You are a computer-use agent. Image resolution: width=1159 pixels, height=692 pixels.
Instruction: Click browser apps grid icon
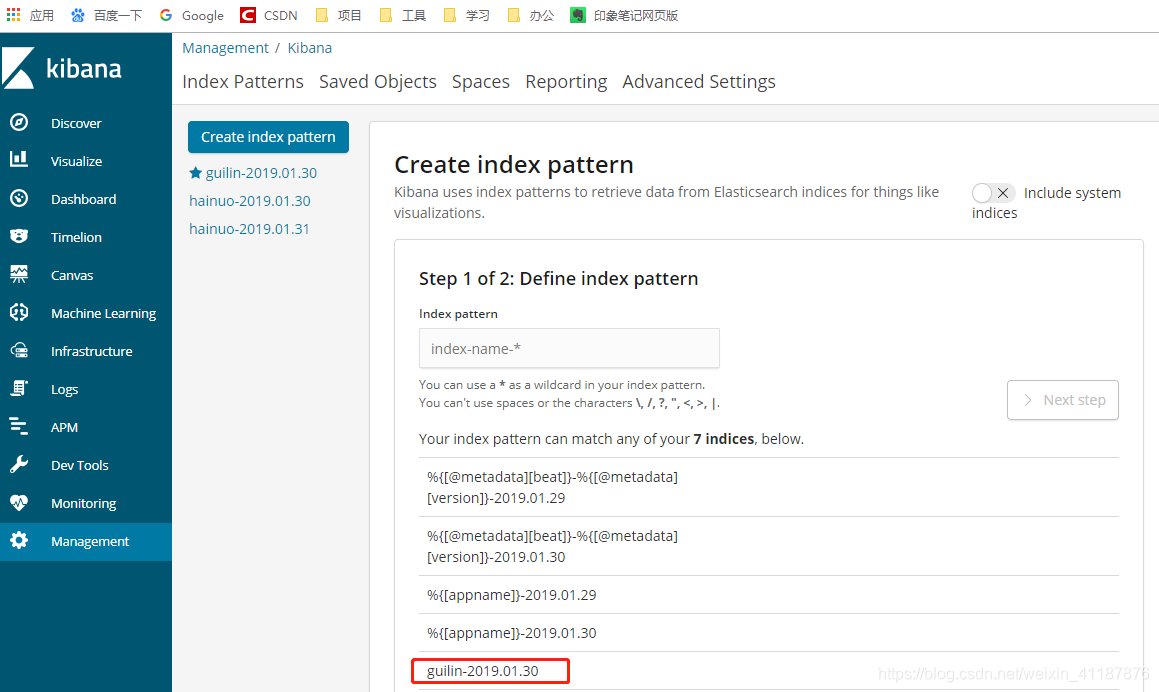coord(13,14)
